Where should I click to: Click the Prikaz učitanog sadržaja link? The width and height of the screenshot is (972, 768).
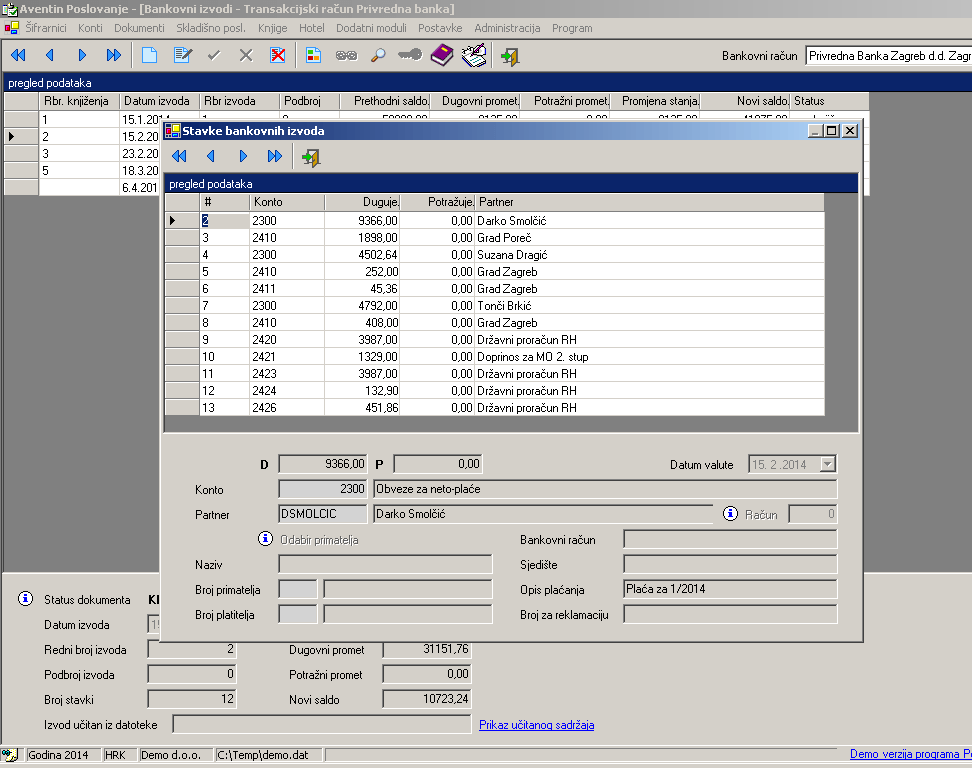(536, 725)
